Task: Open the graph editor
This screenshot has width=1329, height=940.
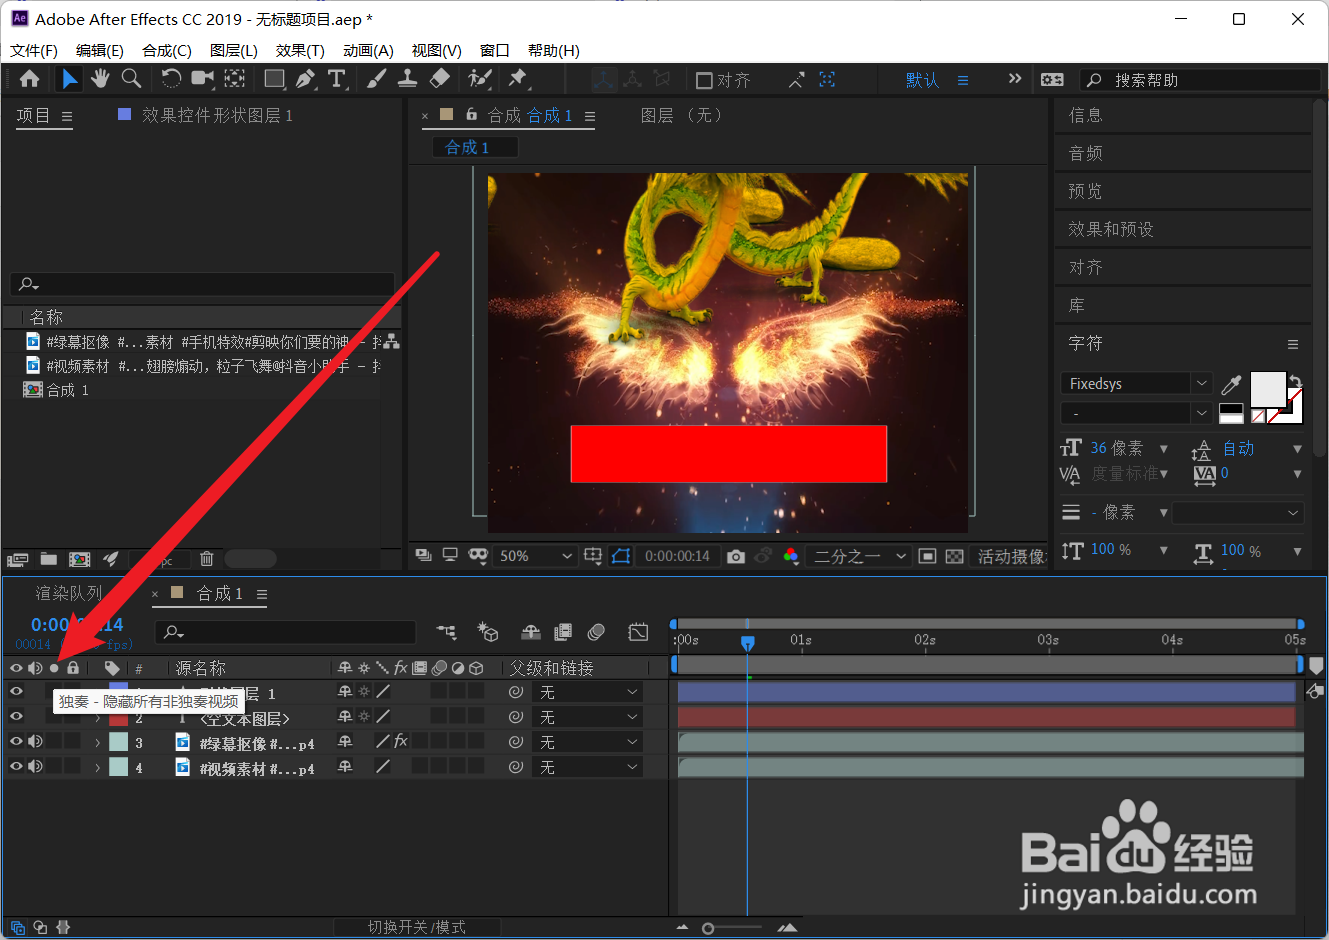Action: (638, 632)
